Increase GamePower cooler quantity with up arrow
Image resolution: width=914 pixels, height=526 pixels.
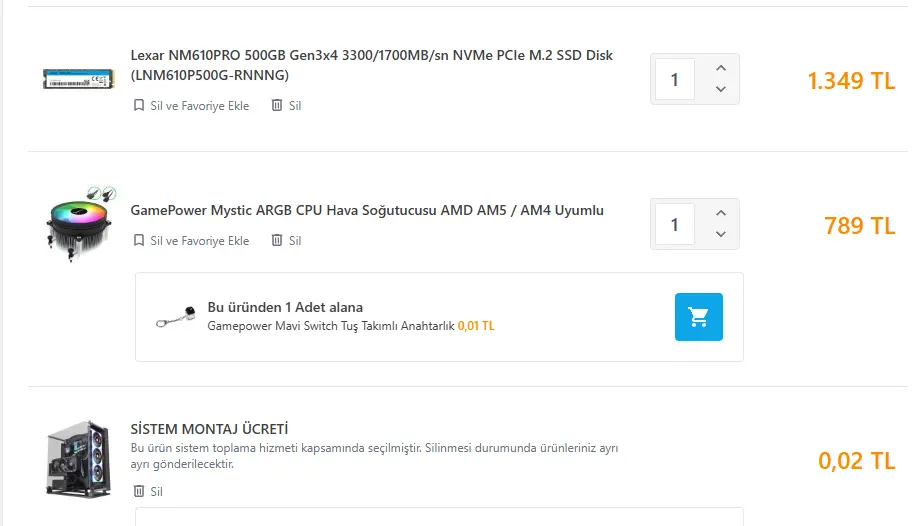(x=721, y=213)
